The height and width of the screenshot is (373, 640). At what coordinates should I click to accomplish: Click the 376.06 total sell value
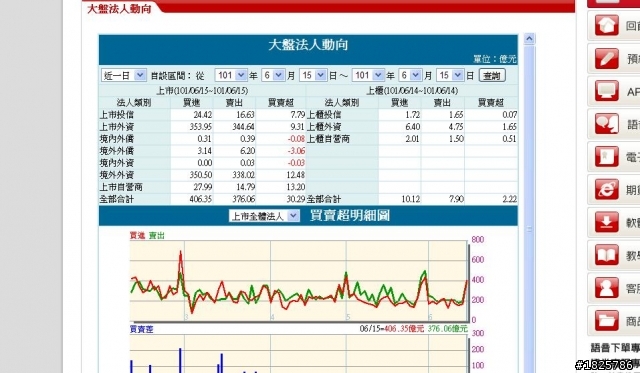[243, 199]
